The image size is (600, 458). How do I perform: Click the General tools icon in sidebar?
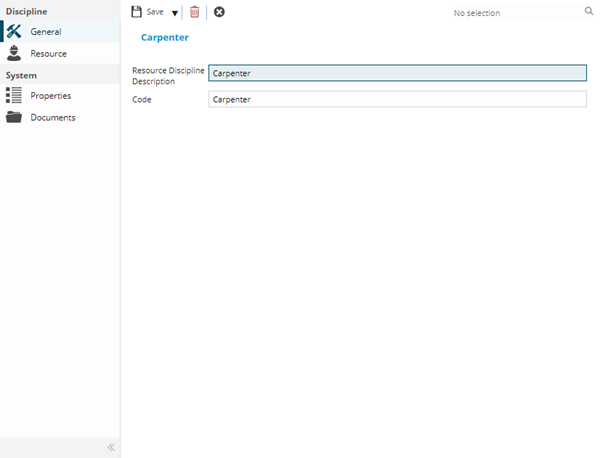pos(14,32)
